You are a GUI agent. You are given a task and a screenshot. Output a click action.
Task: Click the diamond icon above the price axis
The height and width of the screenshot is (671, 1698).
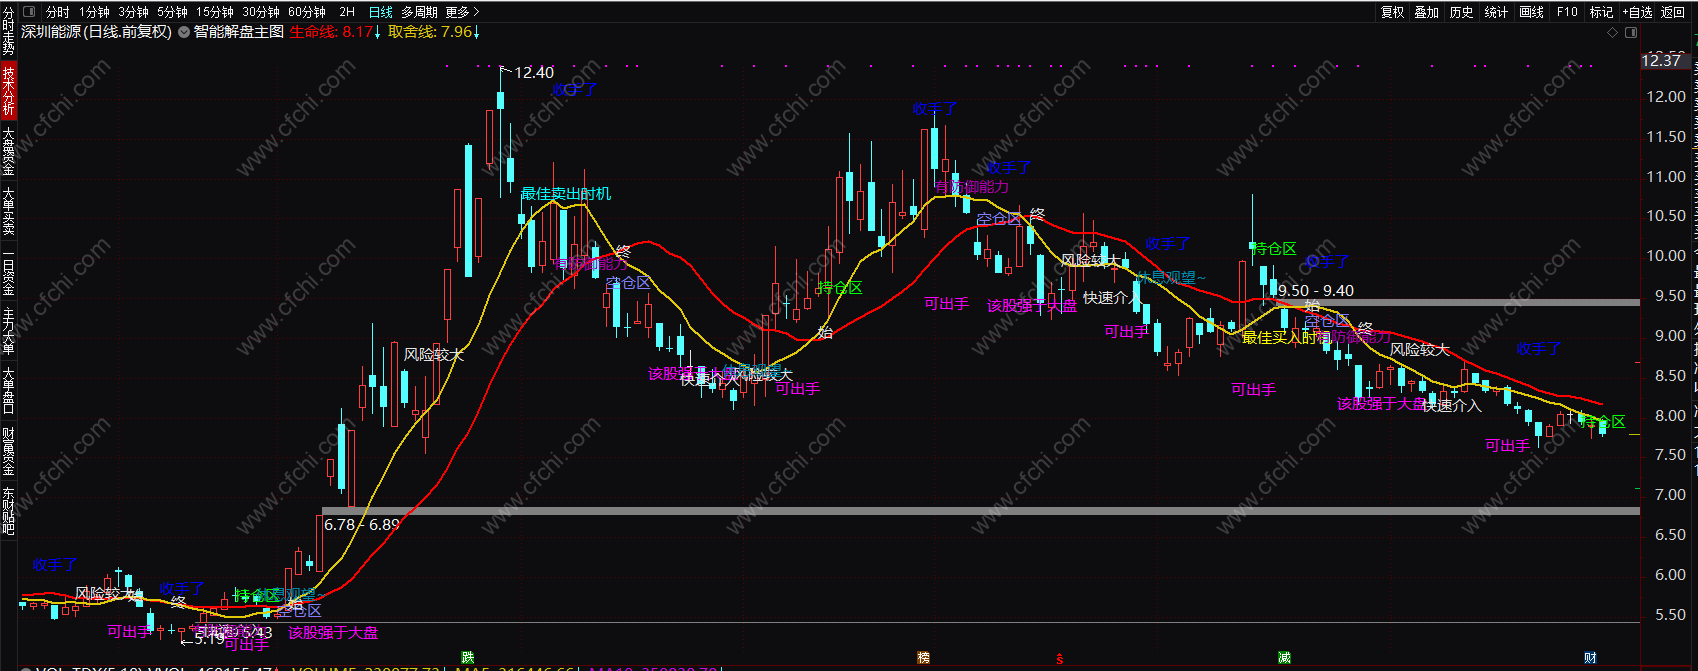(x=1612, y=32)
